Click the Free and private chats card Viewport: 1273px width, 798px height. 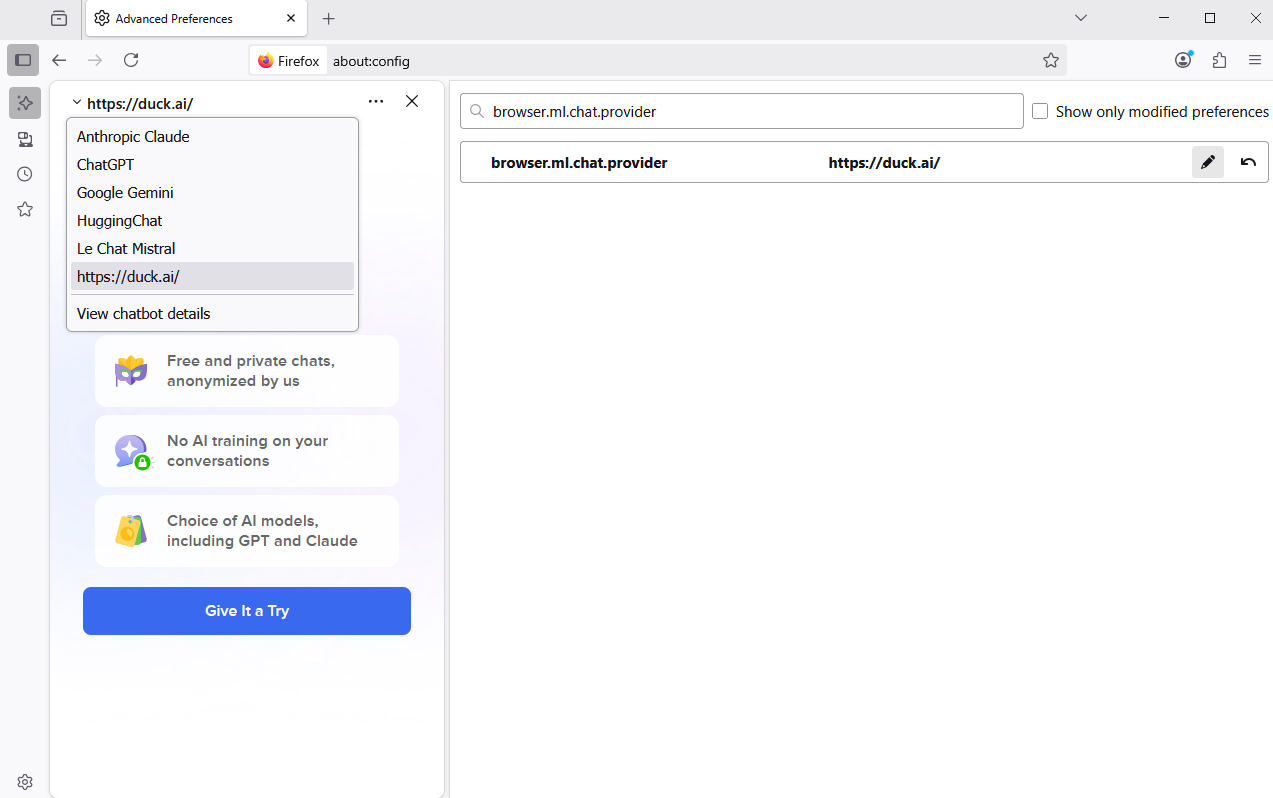247,371
